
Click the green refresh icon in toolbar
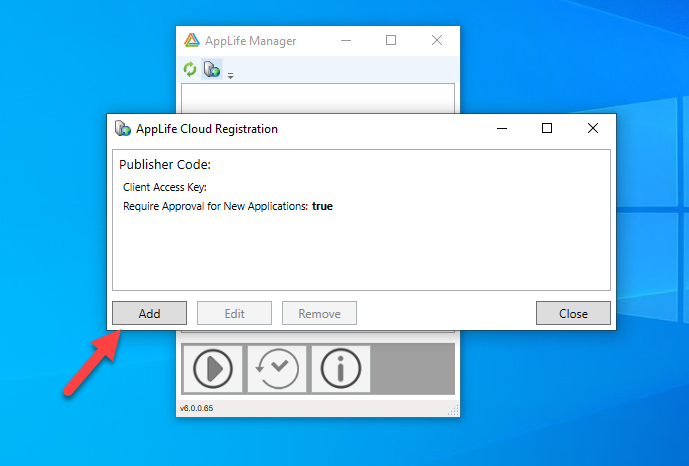(x=190, y=69)
